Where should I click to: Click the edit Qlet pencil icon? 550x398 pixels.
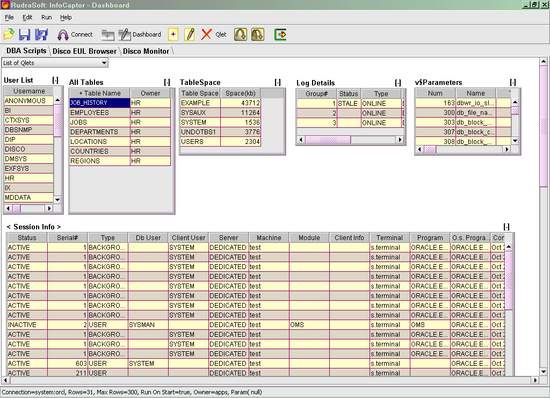click(190, 34)
